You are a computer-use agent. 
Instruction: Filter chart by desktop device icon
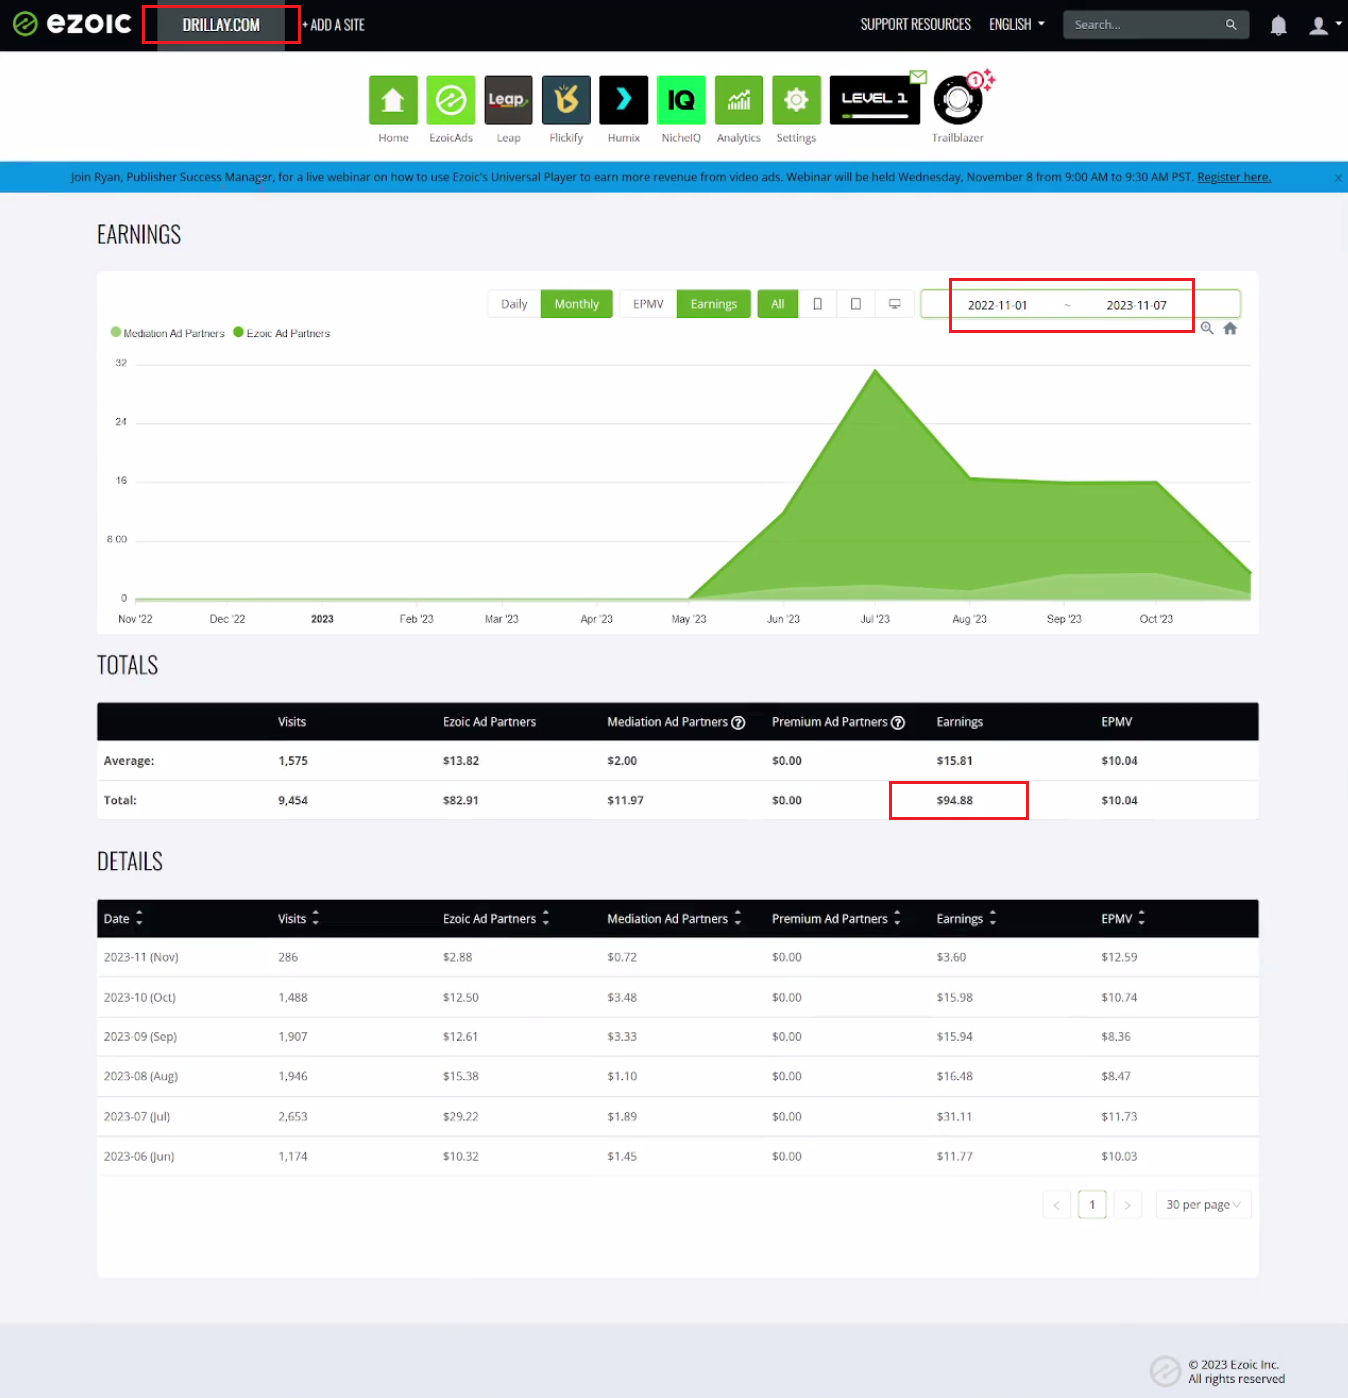tap(895, 304)
